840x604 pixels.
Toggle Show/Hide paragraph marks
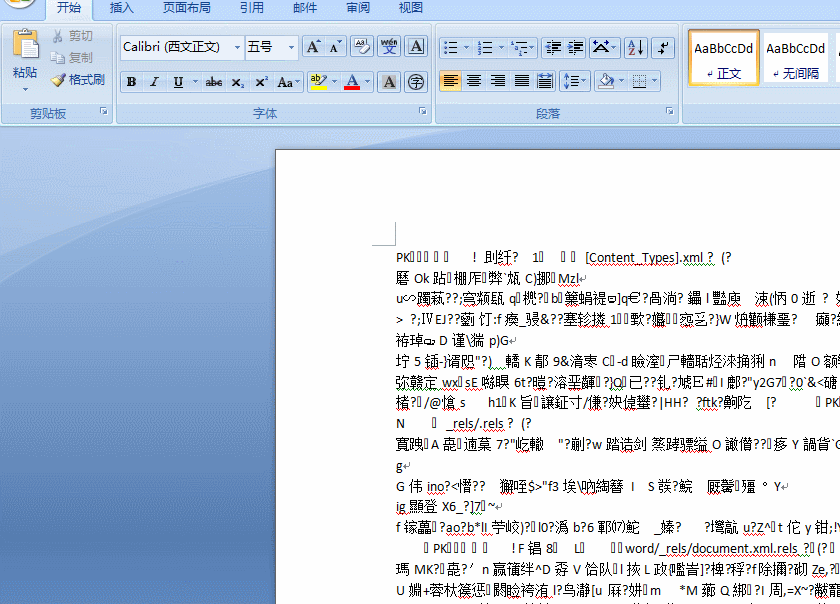tap(663, 48)
